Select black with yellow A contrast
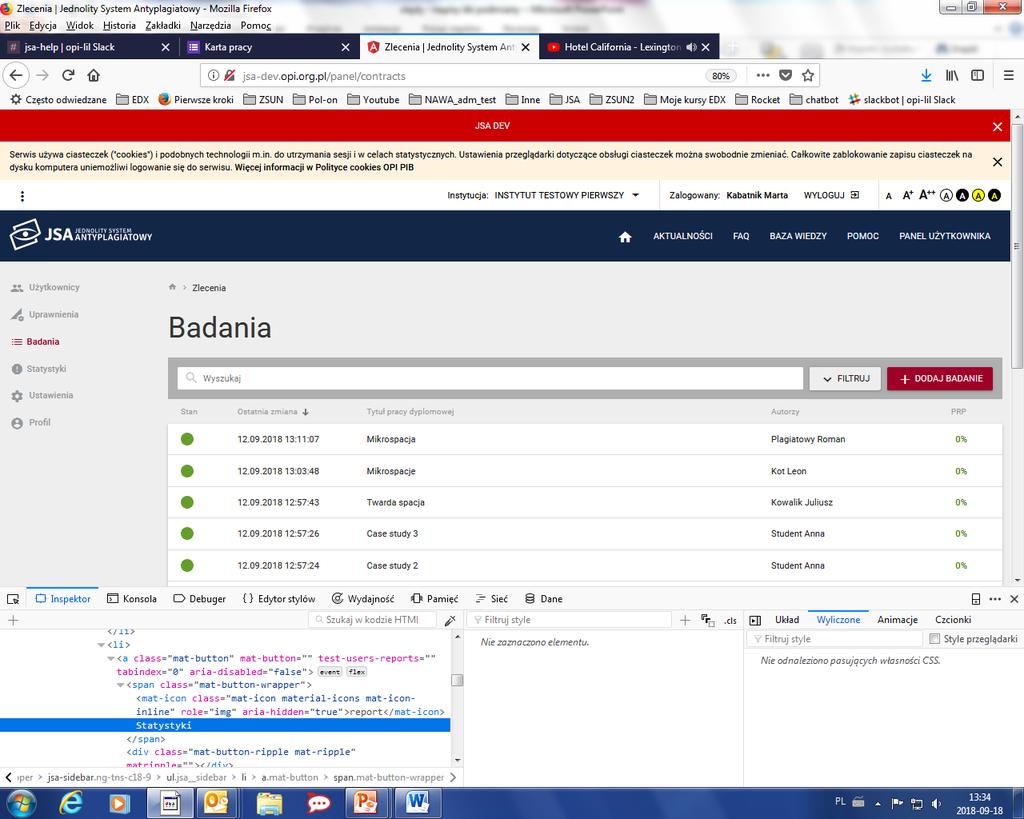This screenshot has width=1024, height=819. (x=994, y=195)
